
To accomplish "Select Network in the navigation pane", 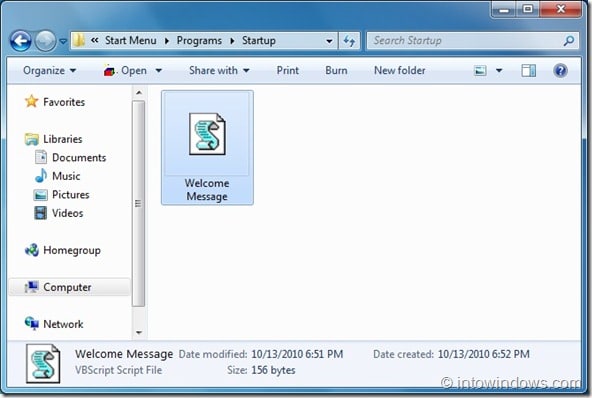I will (x=63, y=324).
